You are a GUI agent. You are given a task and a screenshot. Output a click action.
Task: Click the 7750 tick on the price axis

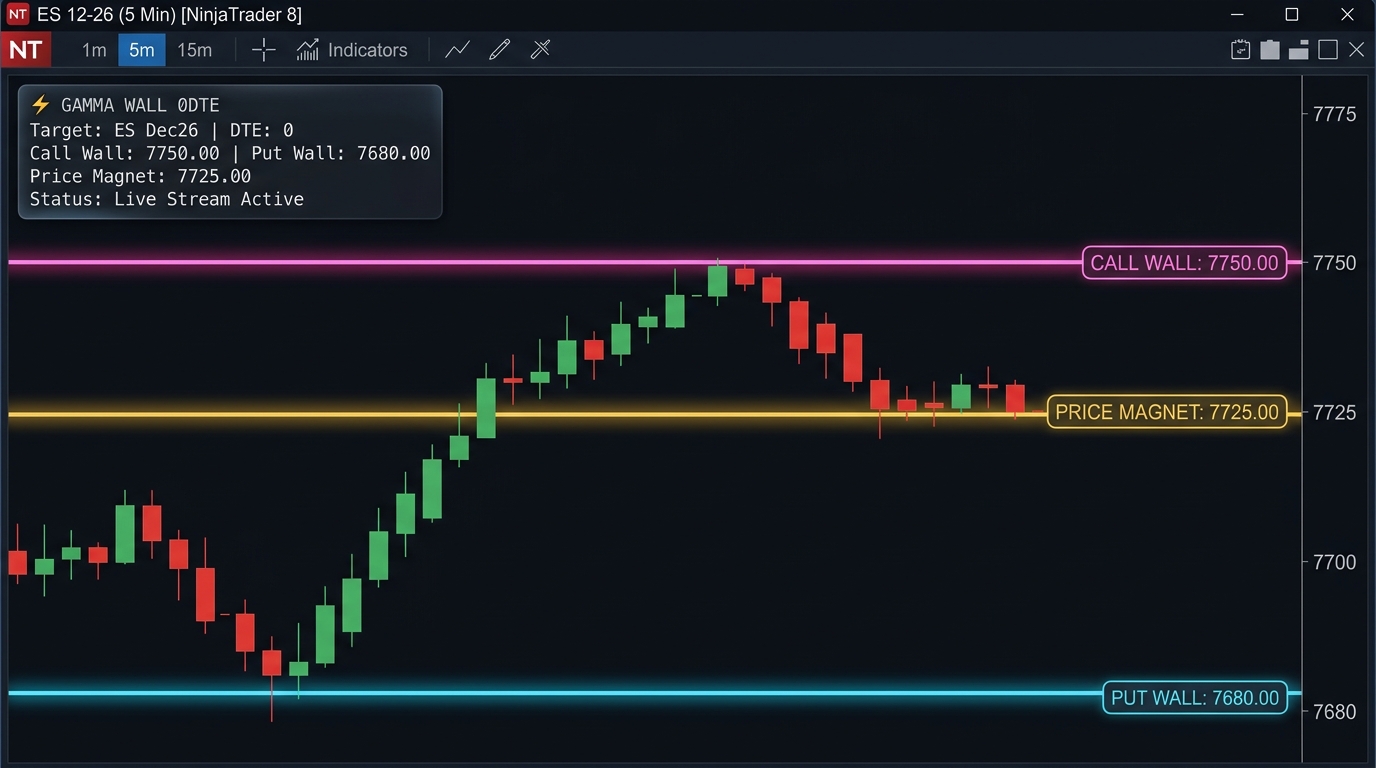pos(1334,263)
